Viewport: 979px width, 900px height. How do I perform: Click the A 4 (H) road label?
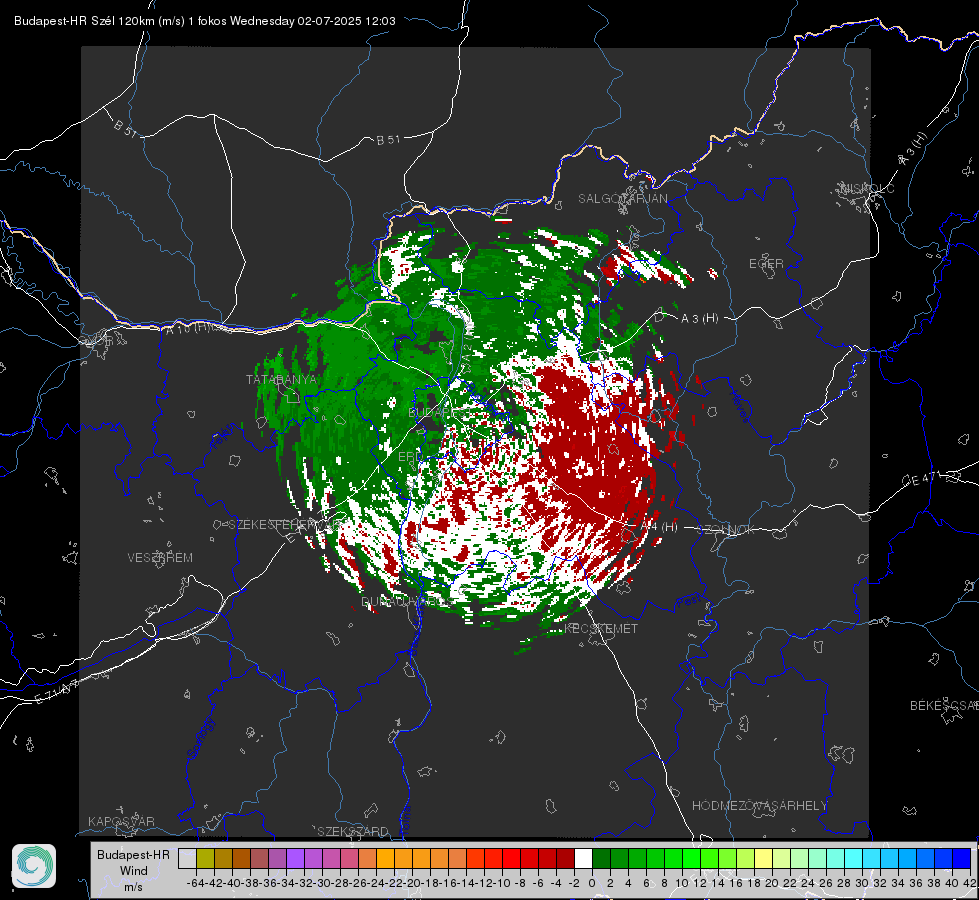click(659, 527)
